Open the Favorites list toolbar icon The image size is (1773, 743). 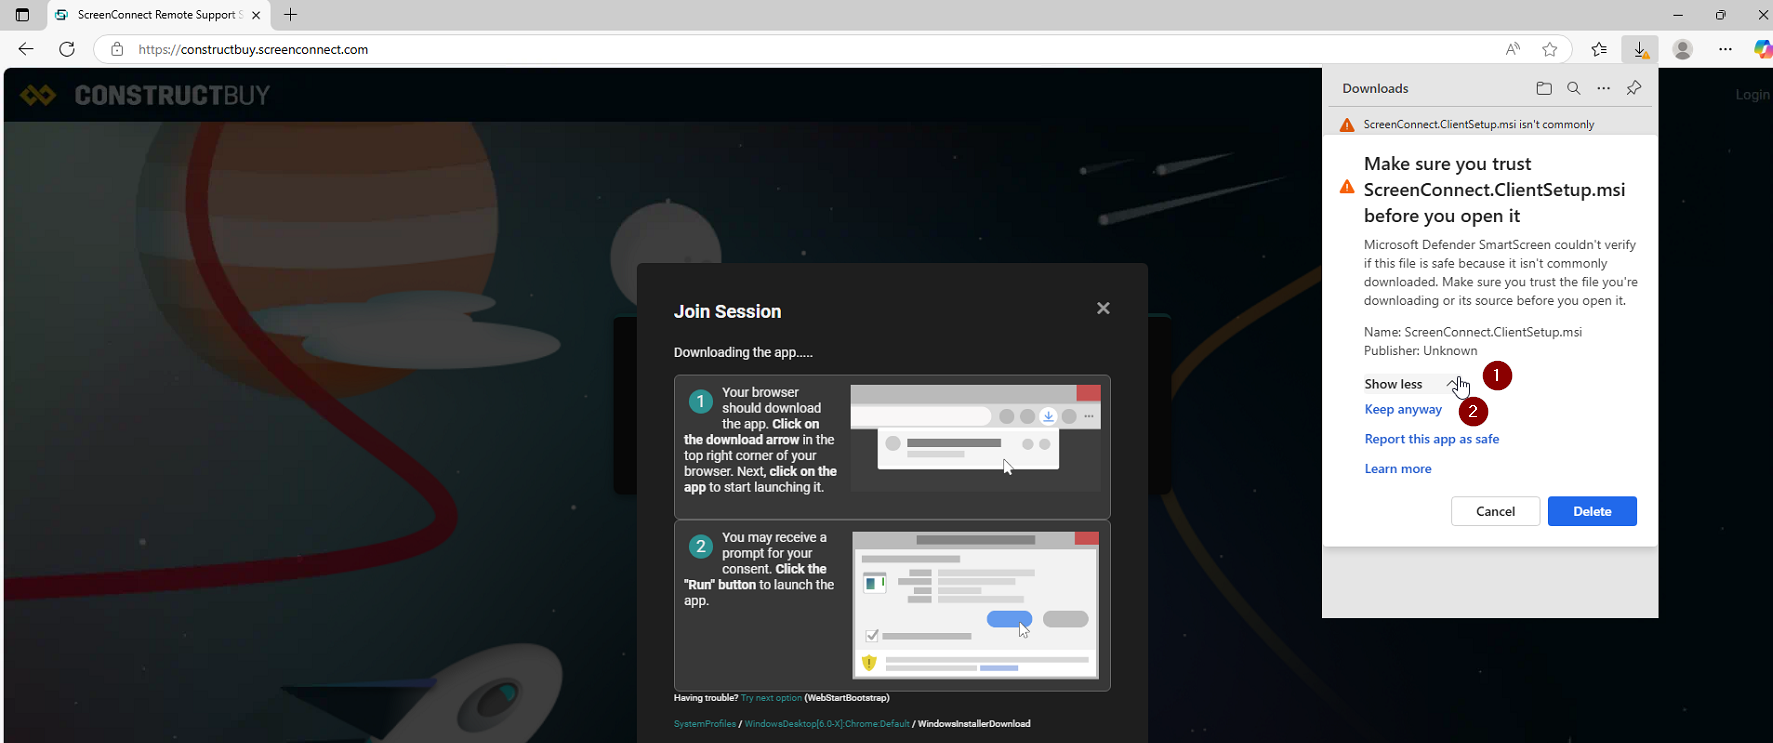point(1599,49)
